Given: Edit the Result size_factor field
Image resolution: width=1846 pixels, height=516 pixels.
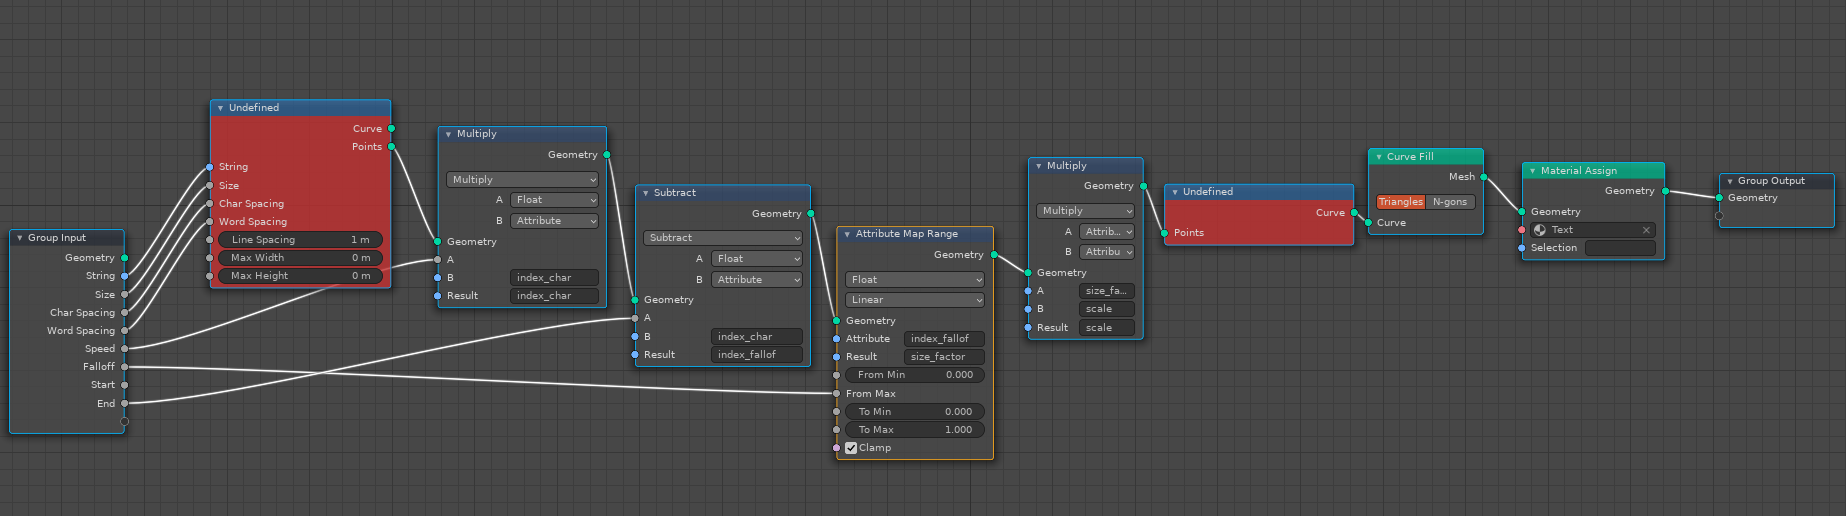Looking at the screenshot, I should point(944,357).
